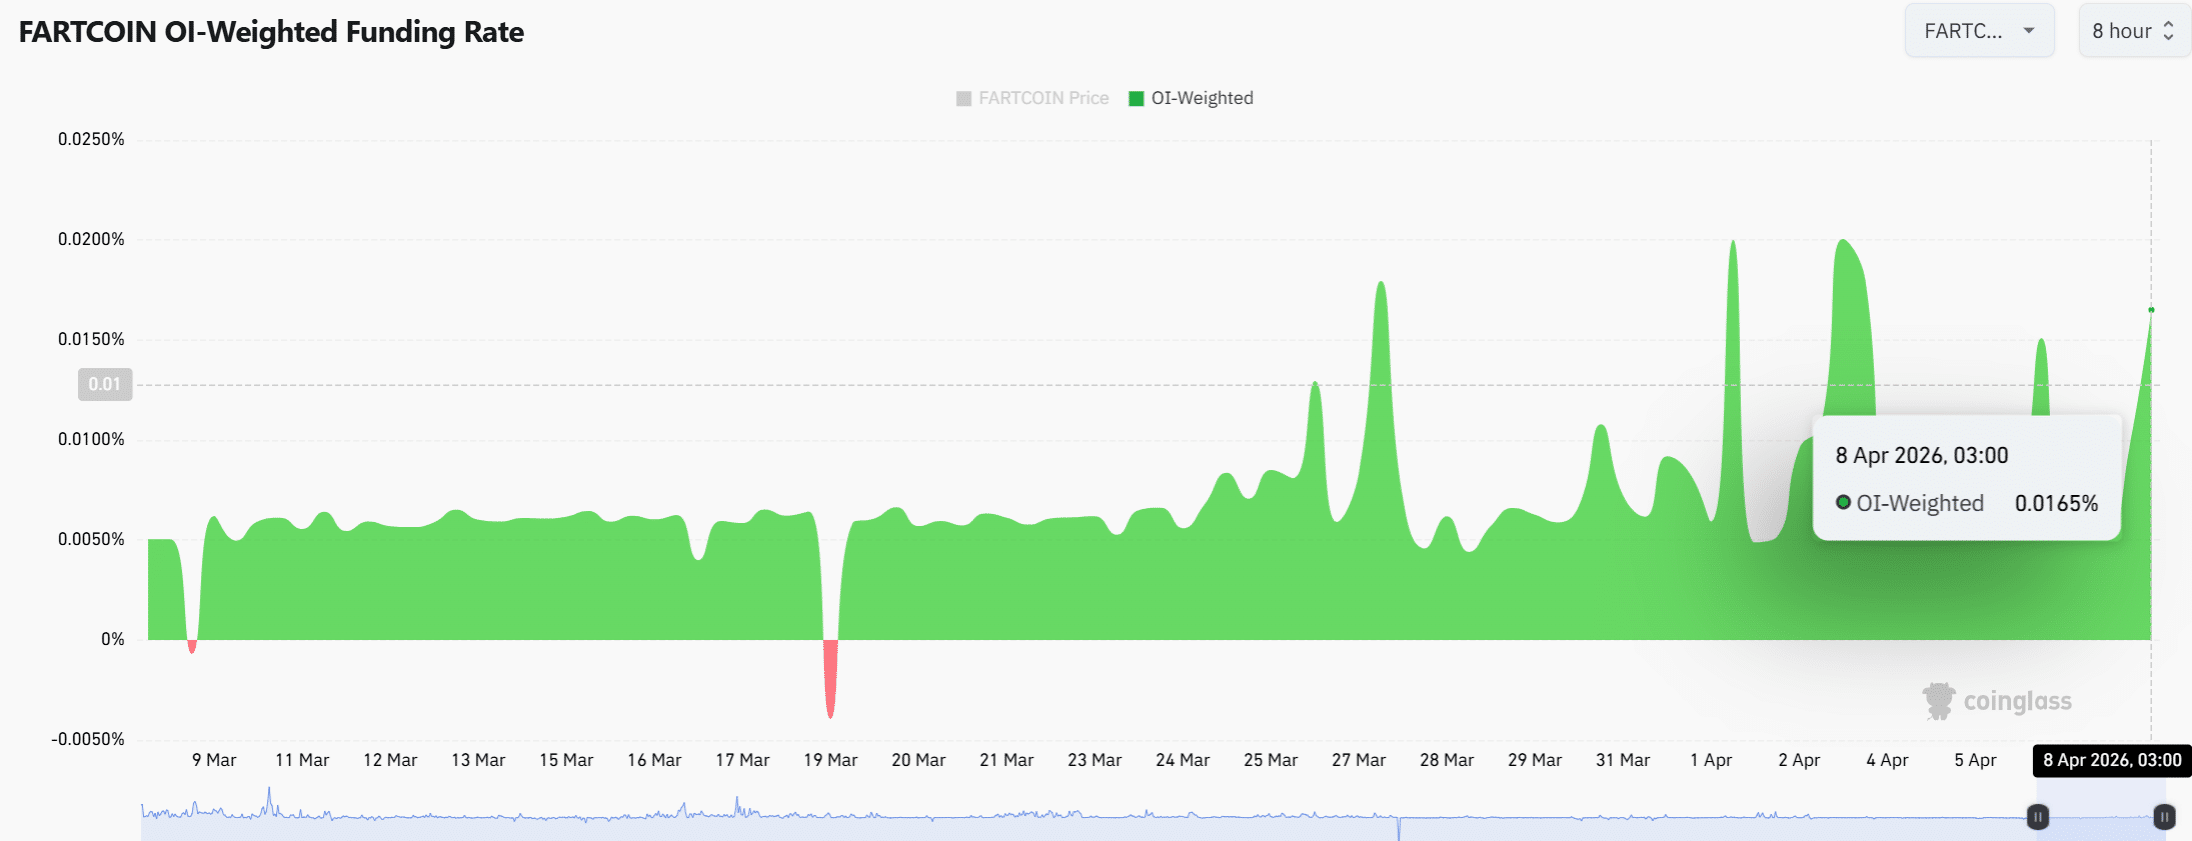Click the caret arrow in FARTC... selector
The image size is (2192, 841).
(x=2029, y=31)
